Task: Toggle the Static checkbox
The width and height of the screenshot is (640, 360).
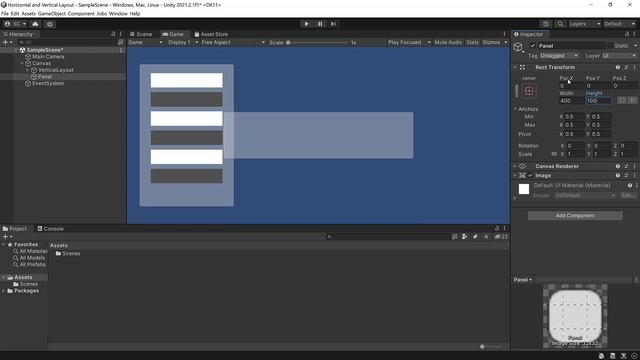Action: click(x=610, y=46)
